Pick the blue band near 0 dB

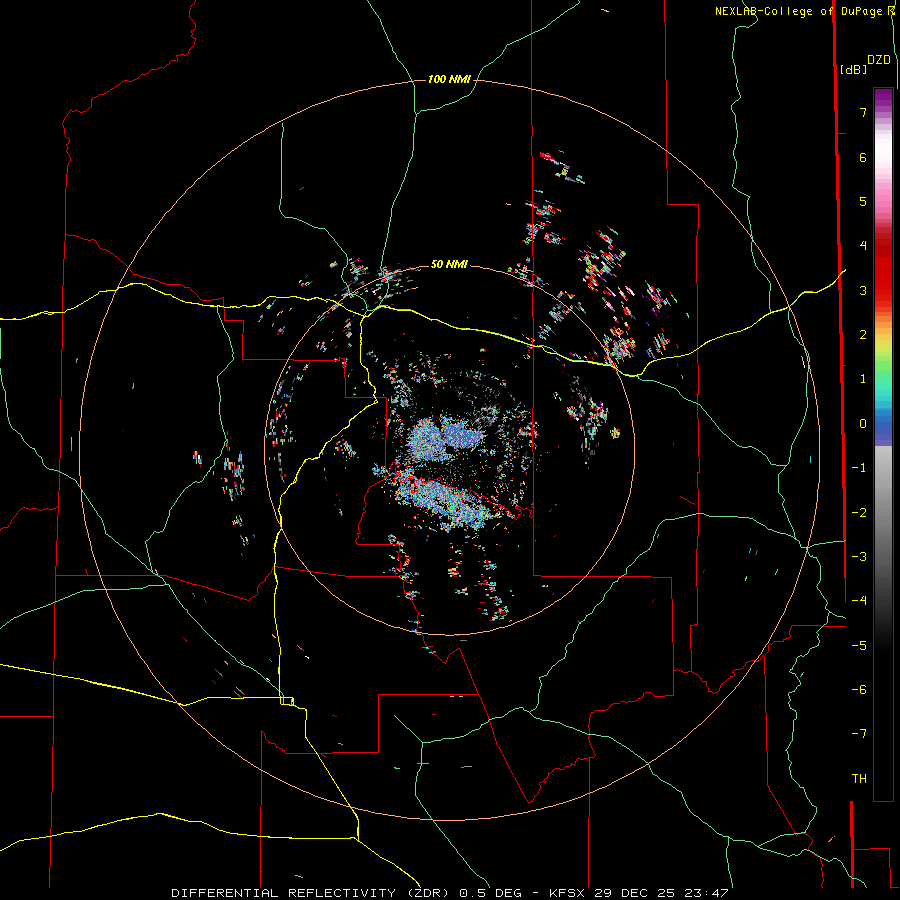pyautogui.click(x=883, y=425)
